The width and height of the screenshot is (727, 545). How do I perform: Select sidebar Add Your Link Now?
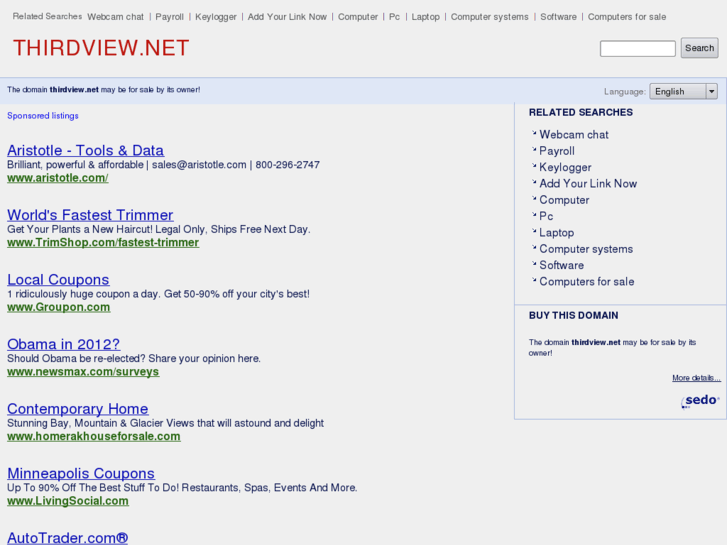[588, 183]
